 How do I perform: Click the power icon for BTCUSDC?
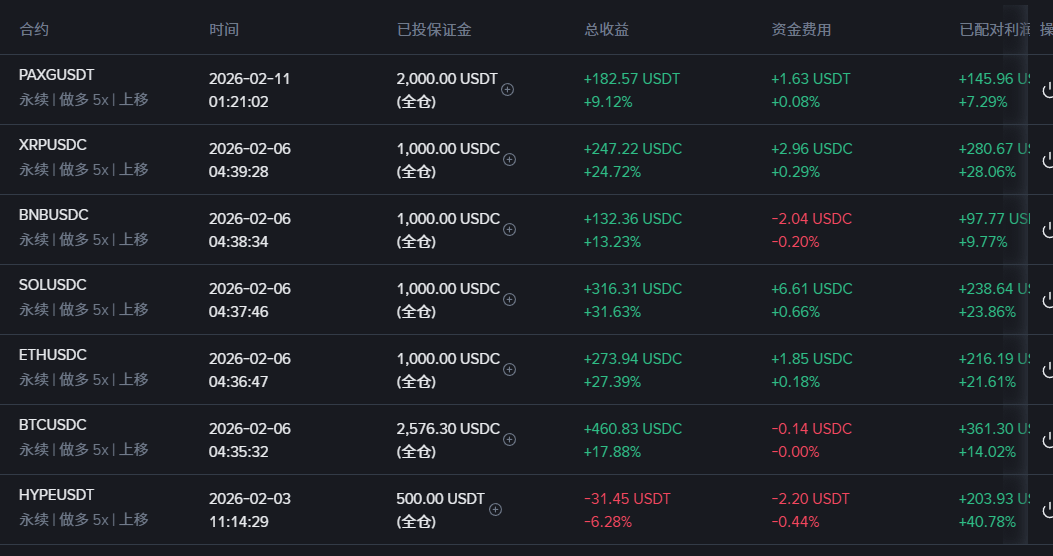tap(1047, 440)
